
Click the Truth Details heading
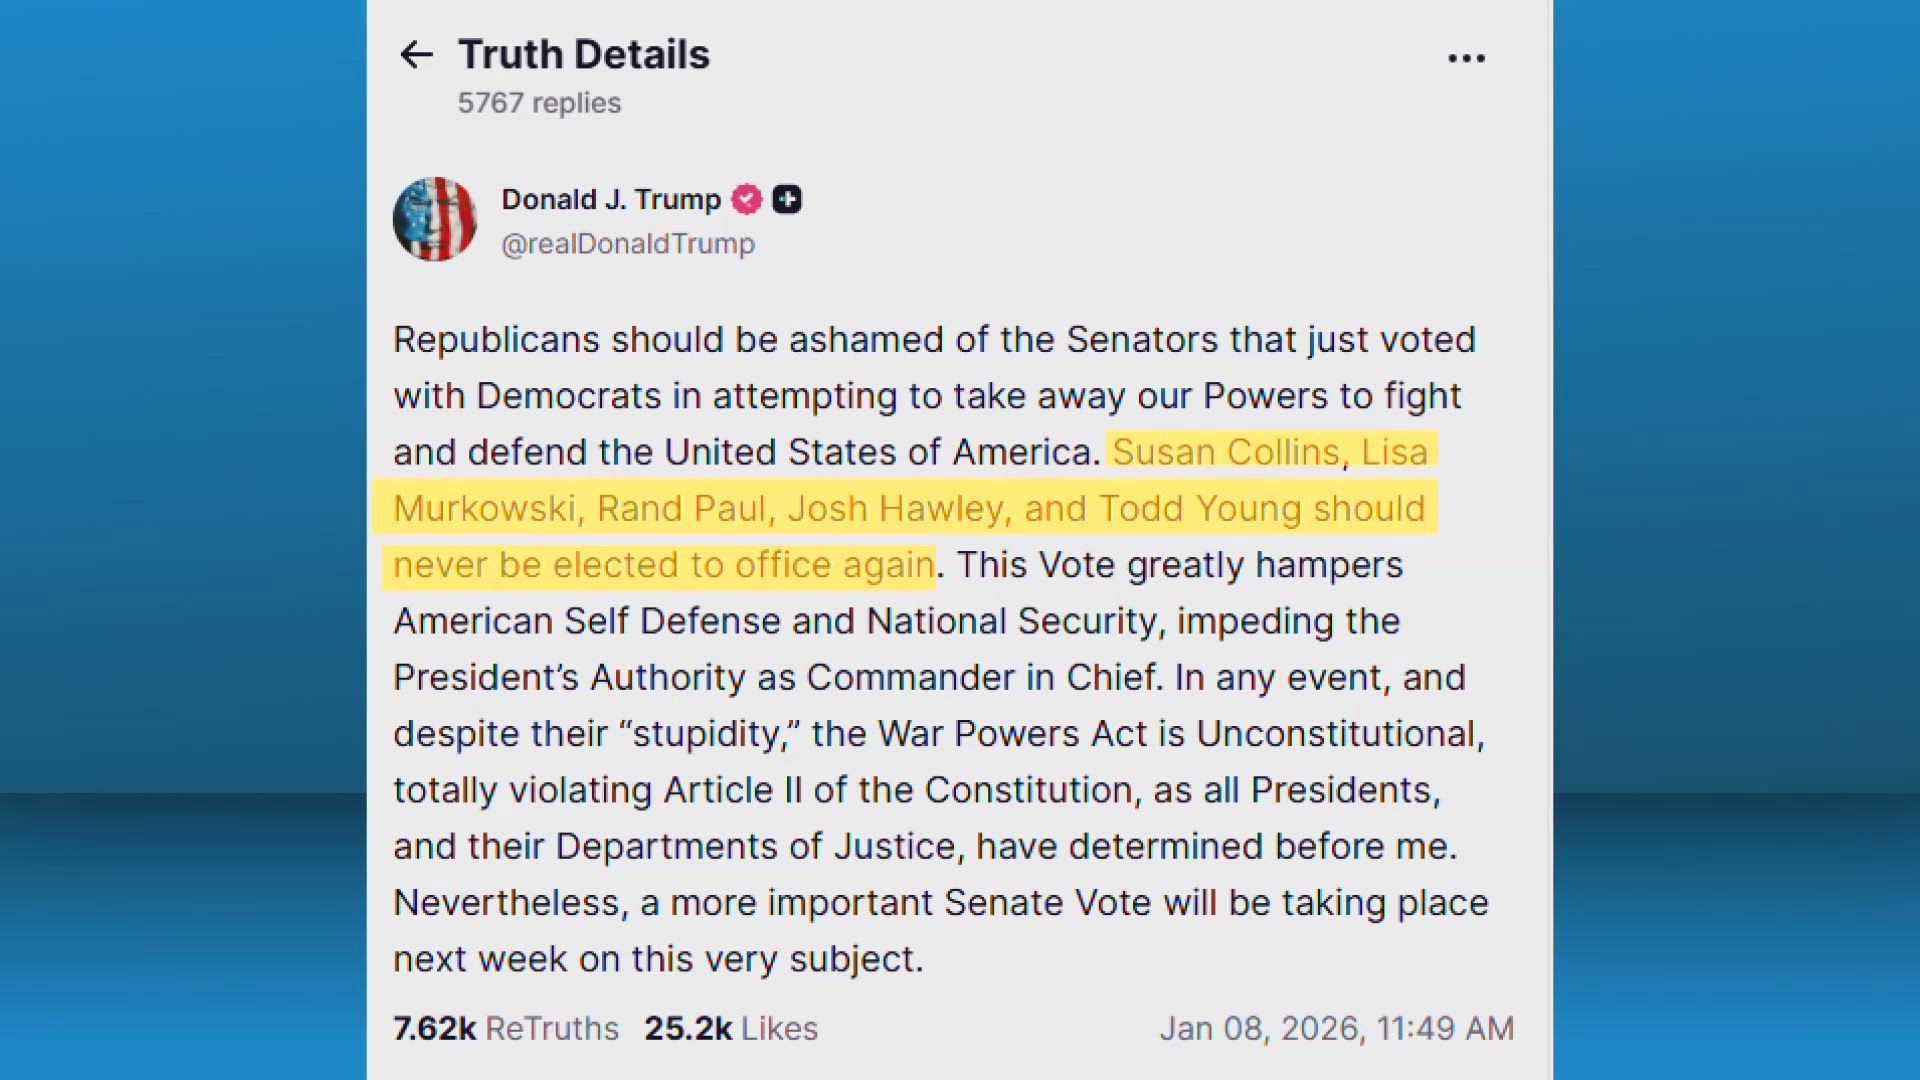coord(584,55)
